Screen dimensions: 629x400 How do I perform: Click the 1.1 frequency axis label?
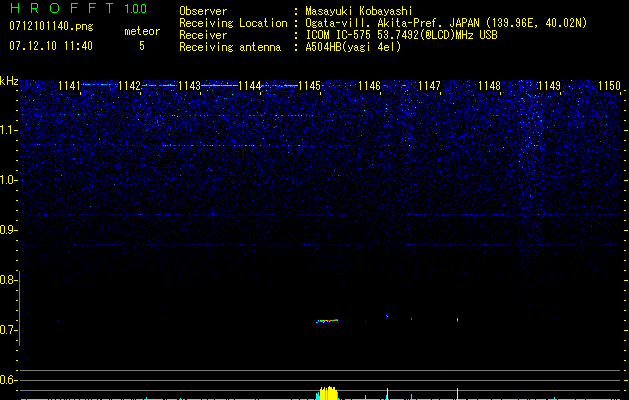tap(8, 130)
